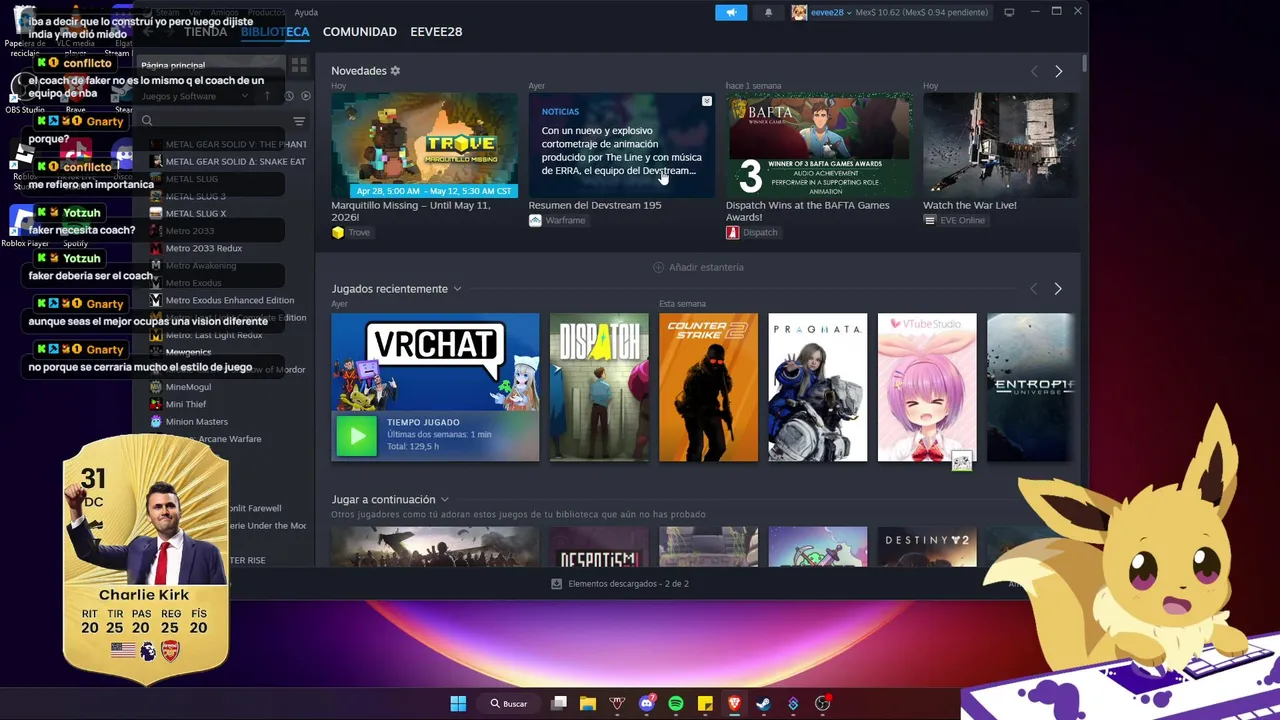Advance Jugados recientemente shelf with right arrow
Screen dimensions: 1280x720
coord(1058,289)
